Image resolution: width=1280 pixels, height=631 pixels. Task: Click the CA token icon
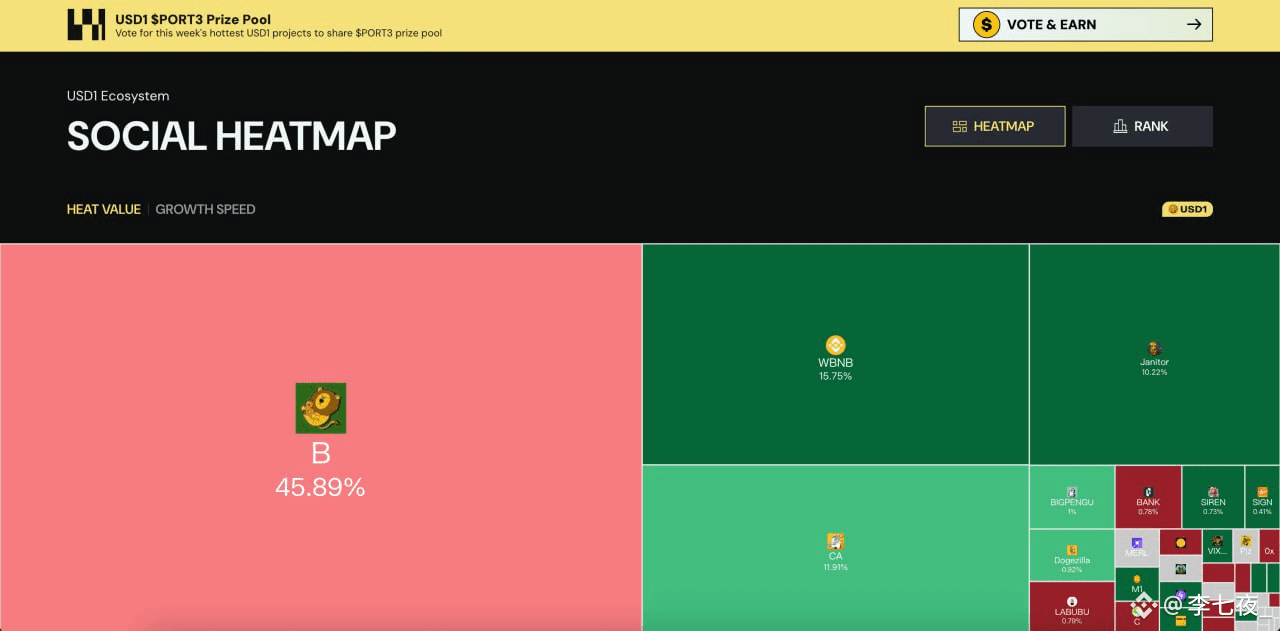pos(835,542)
